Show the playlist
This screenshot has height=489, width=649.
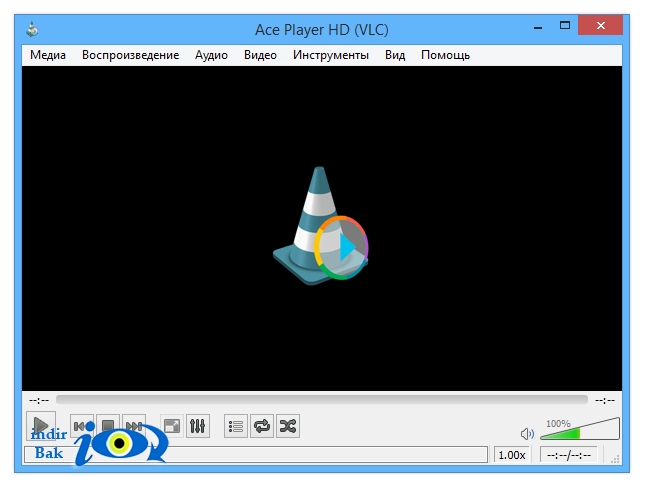coord(236,426)
